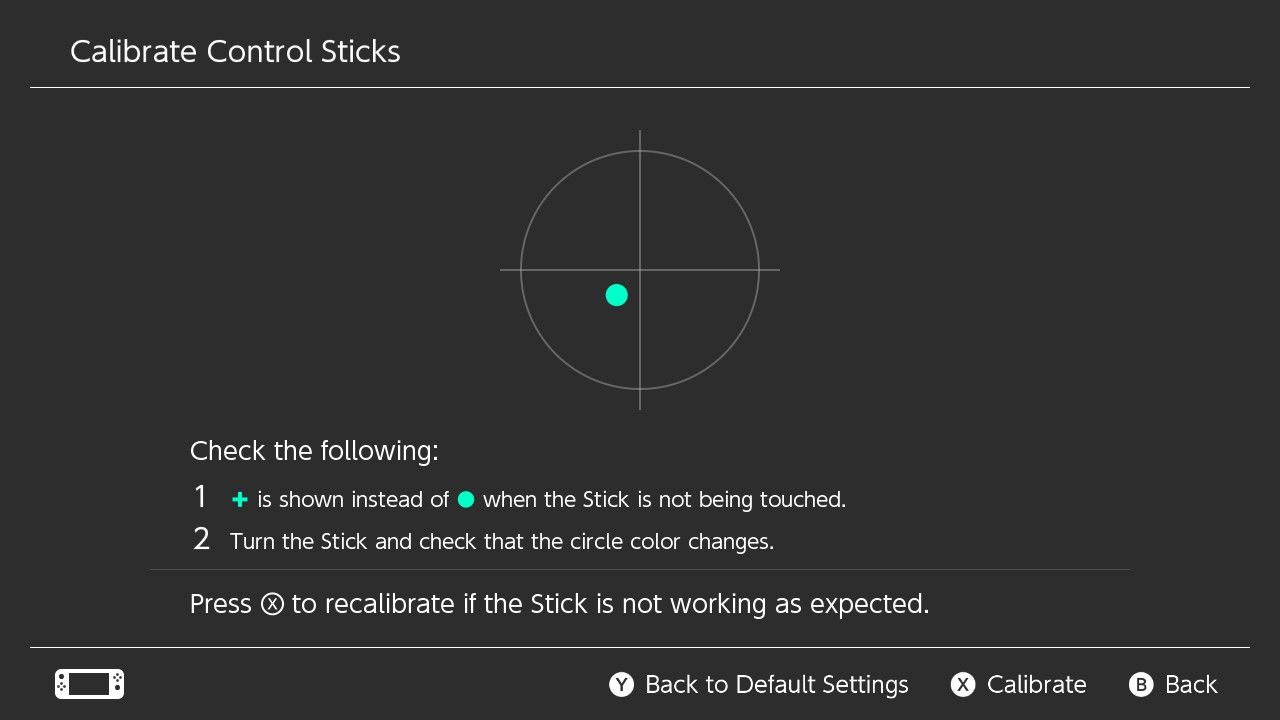The height and width of the screenshot is (720, 1280).
Task: Select the Back to Default Settings label
Action: coord(776,684)
